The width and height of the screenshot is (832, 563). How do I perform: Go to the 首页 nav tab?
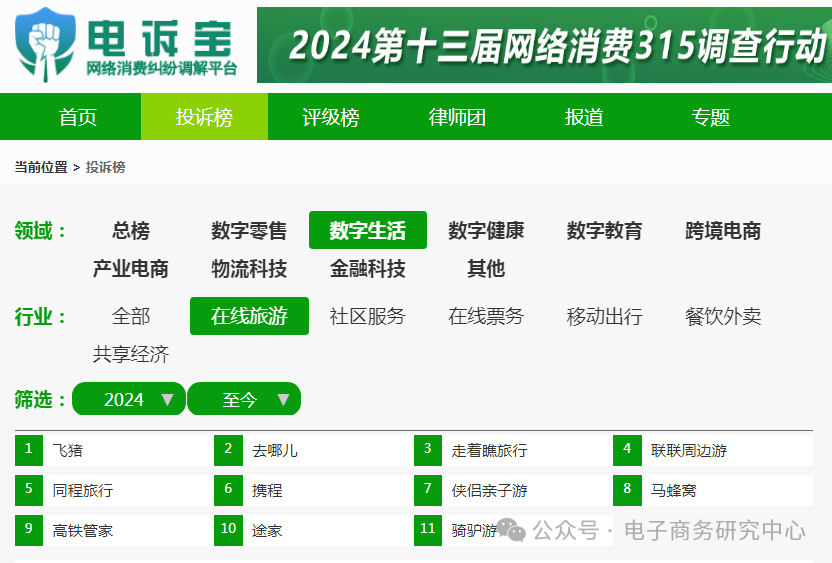[78, 117]
